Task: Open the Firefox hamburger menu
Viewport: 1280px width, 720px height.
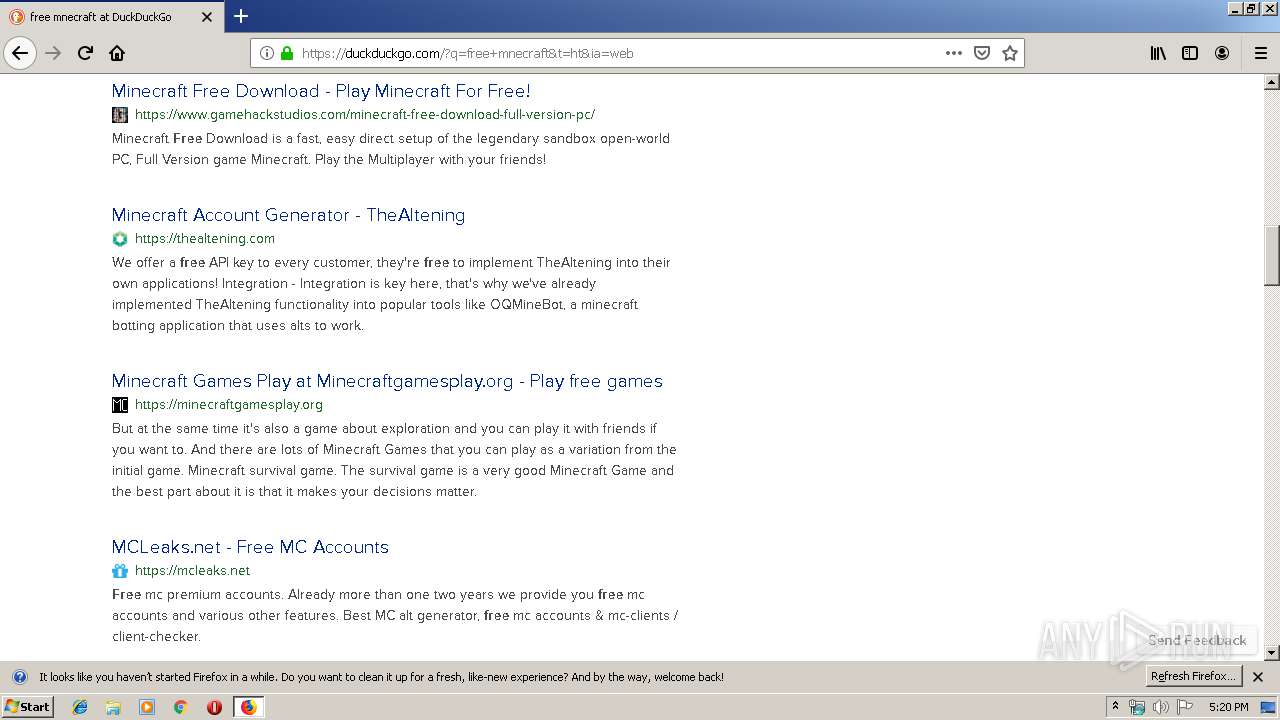Action: pos(1260,53)
